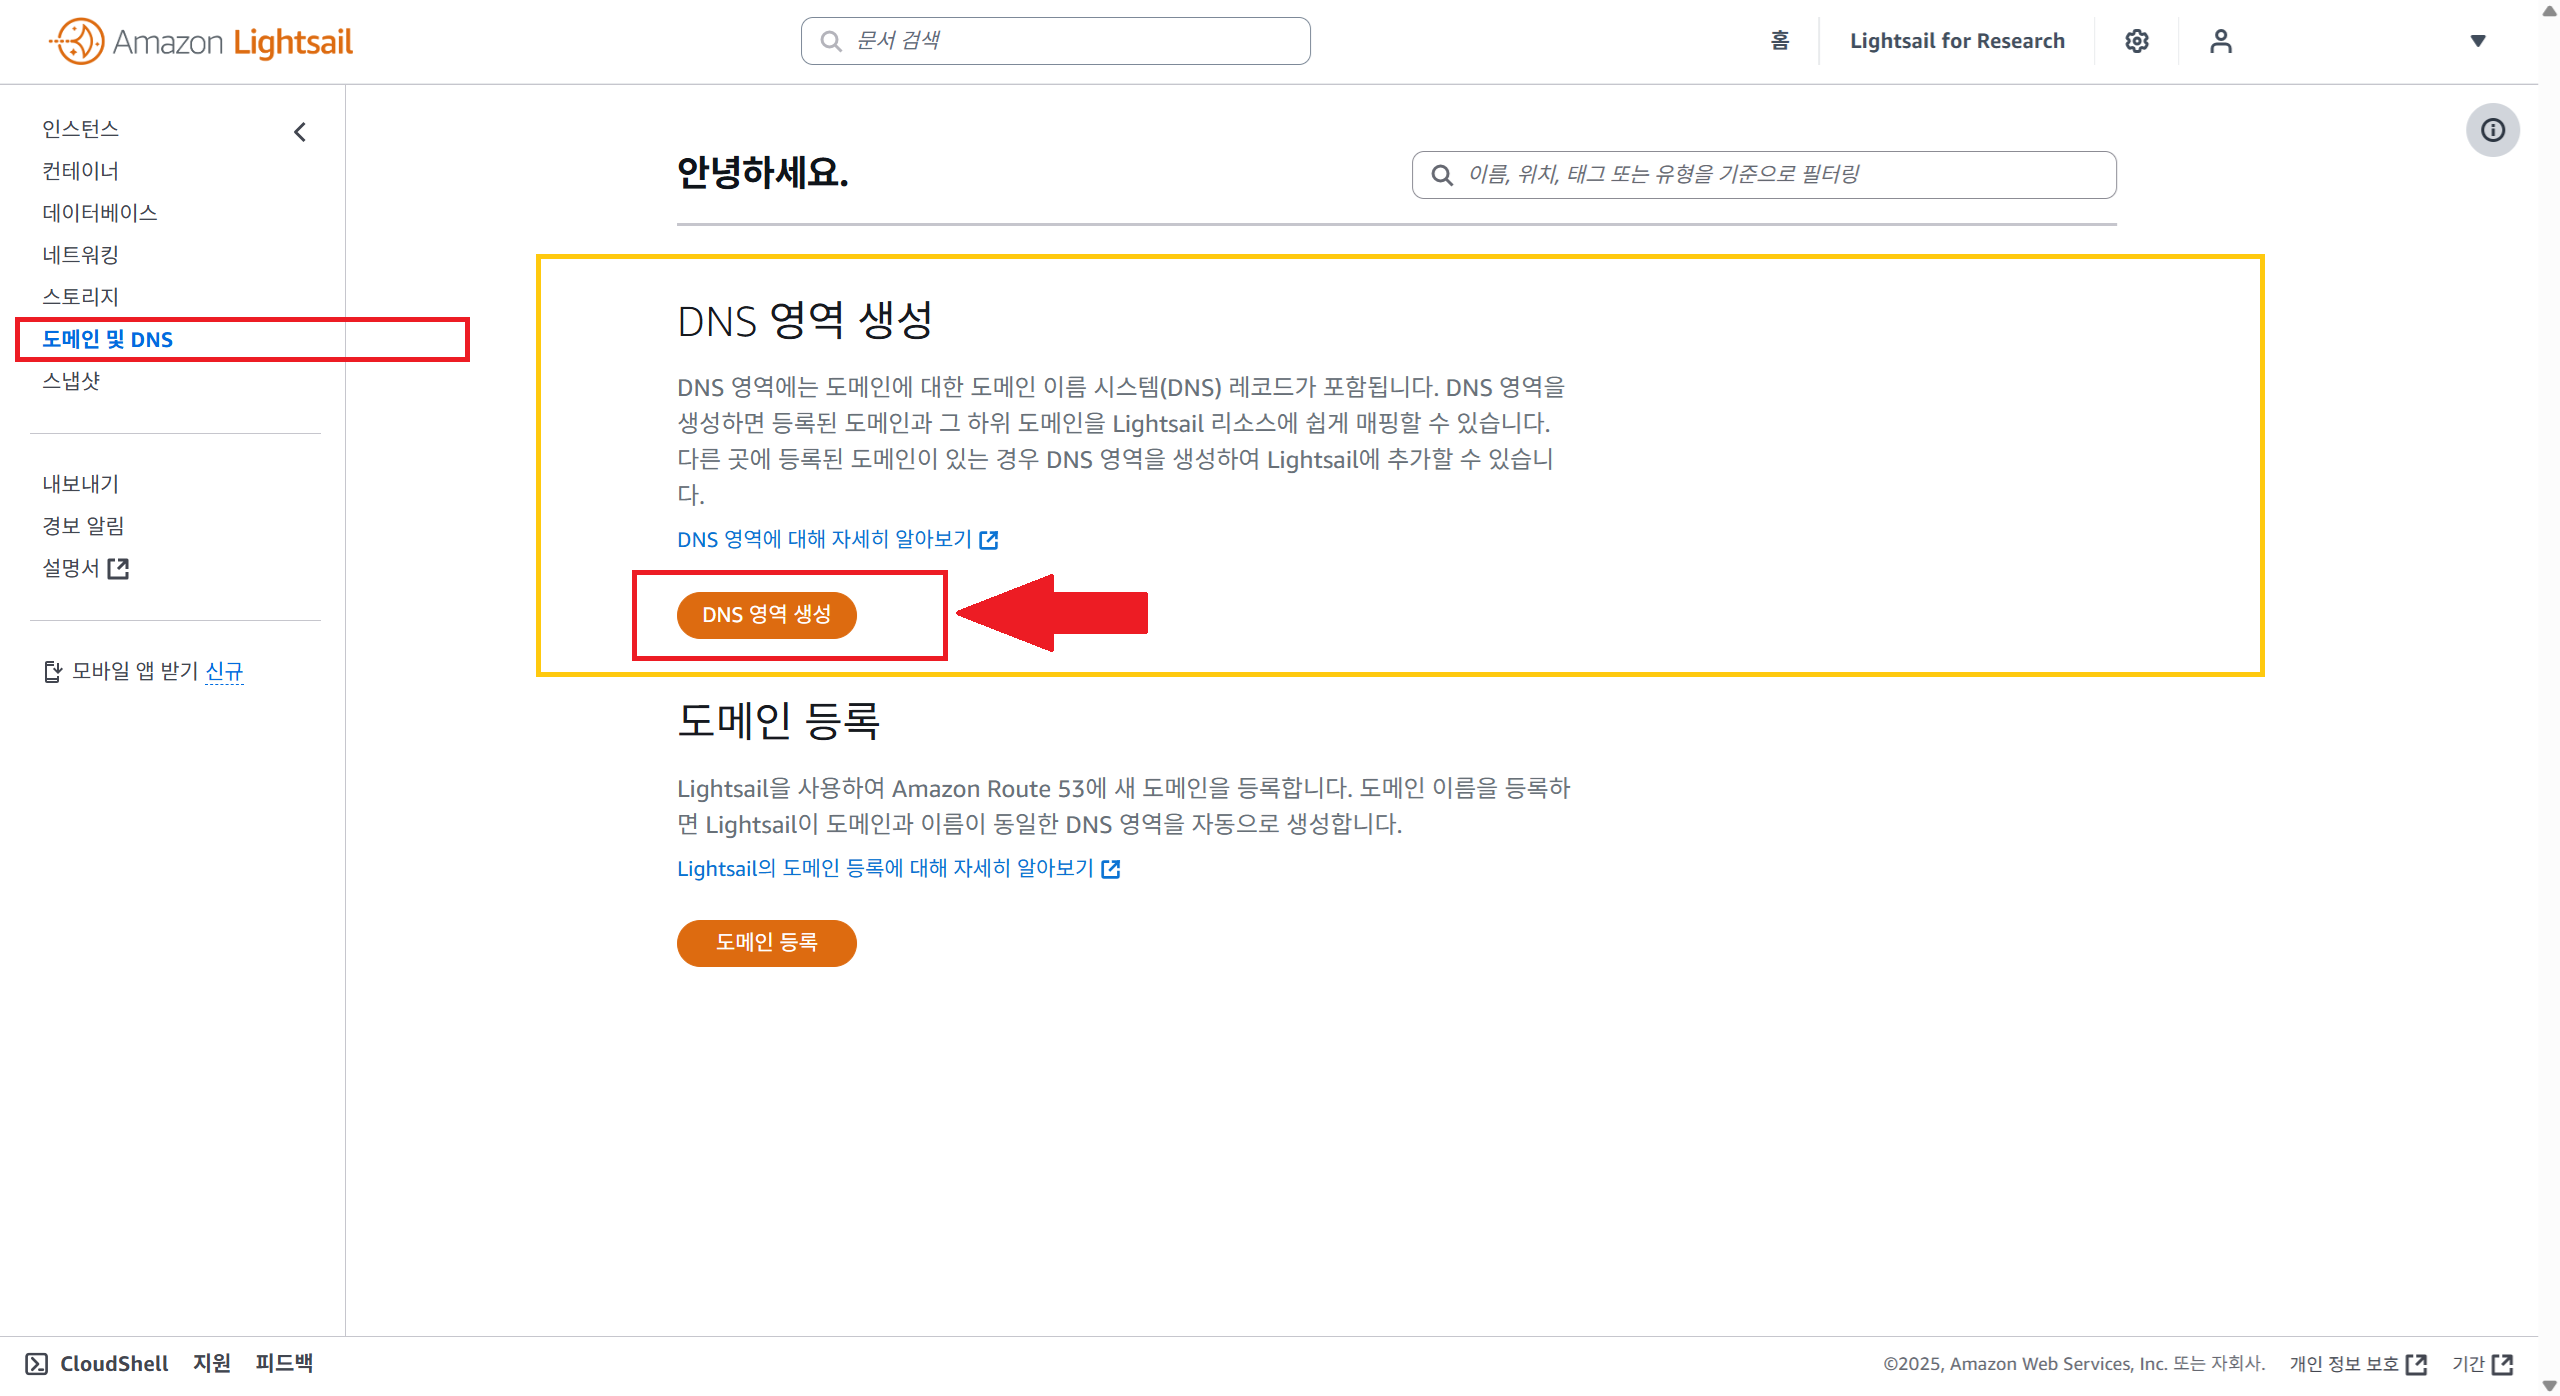Collapse the left sidebar with the chevron
This screenshot has height=1396, width=2560.
coord(300,132)
